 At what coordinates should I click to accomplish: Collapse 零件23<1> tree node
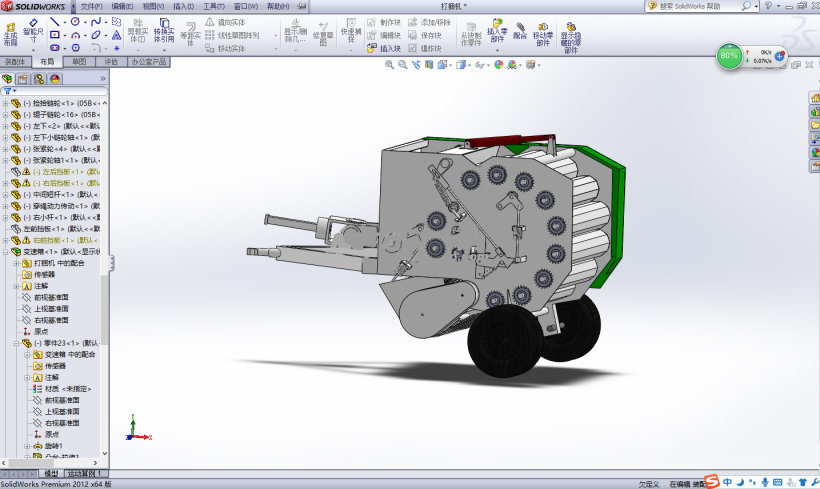pos(16,343)
